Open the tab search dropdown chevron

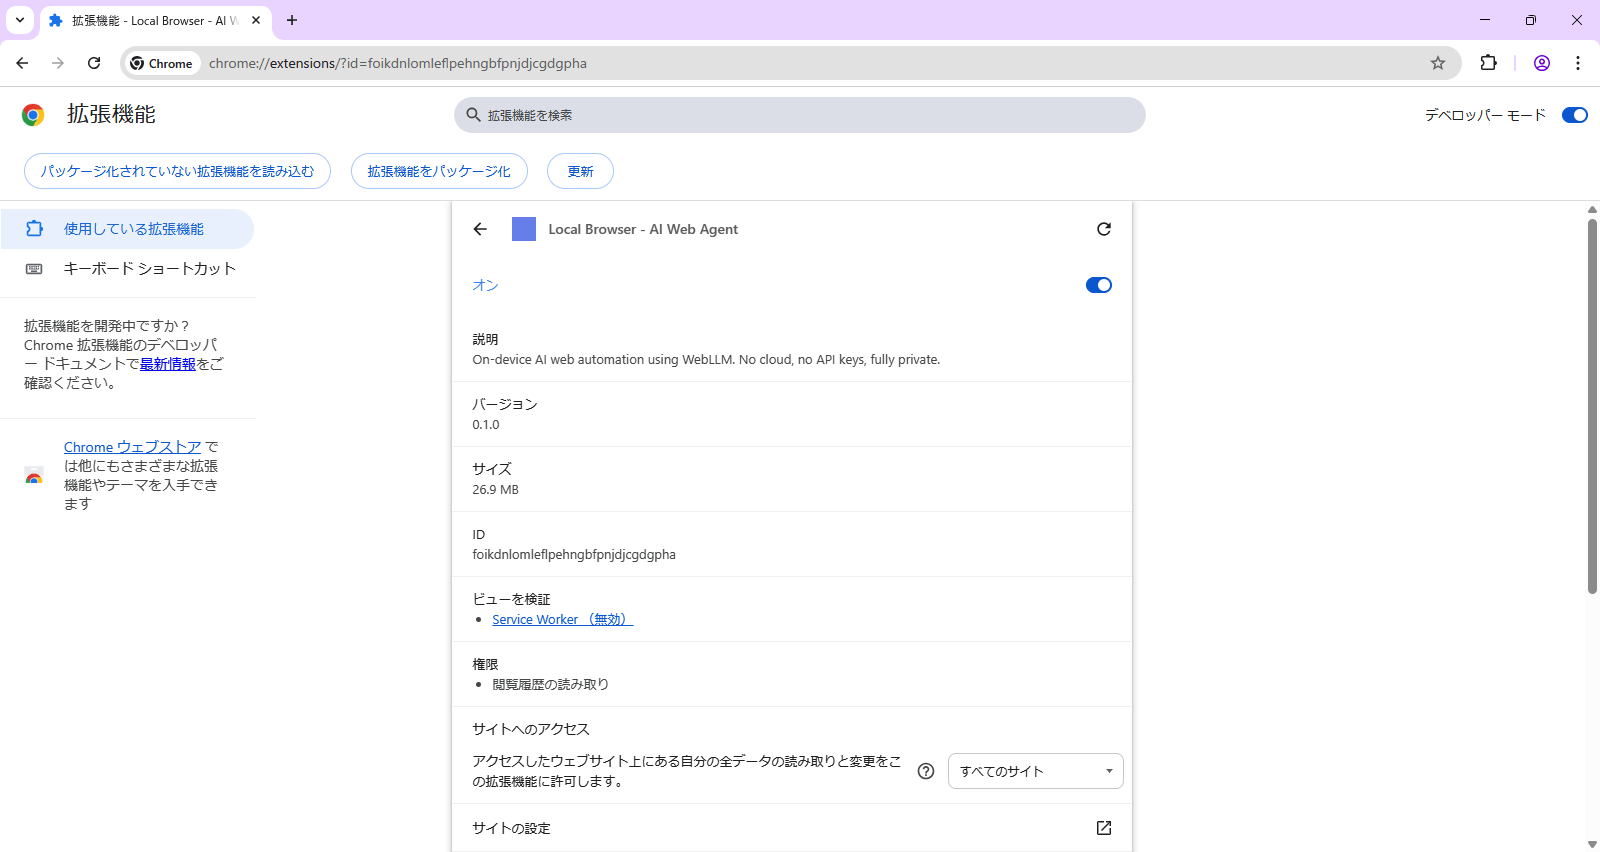pos(20,20)
